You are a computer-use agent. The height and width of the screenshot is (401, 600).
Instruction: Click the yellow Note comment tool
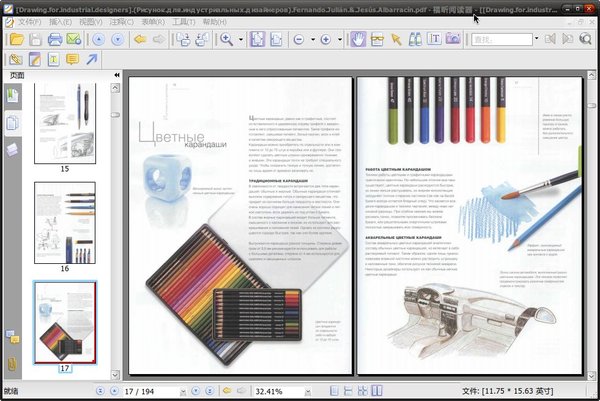71,60
